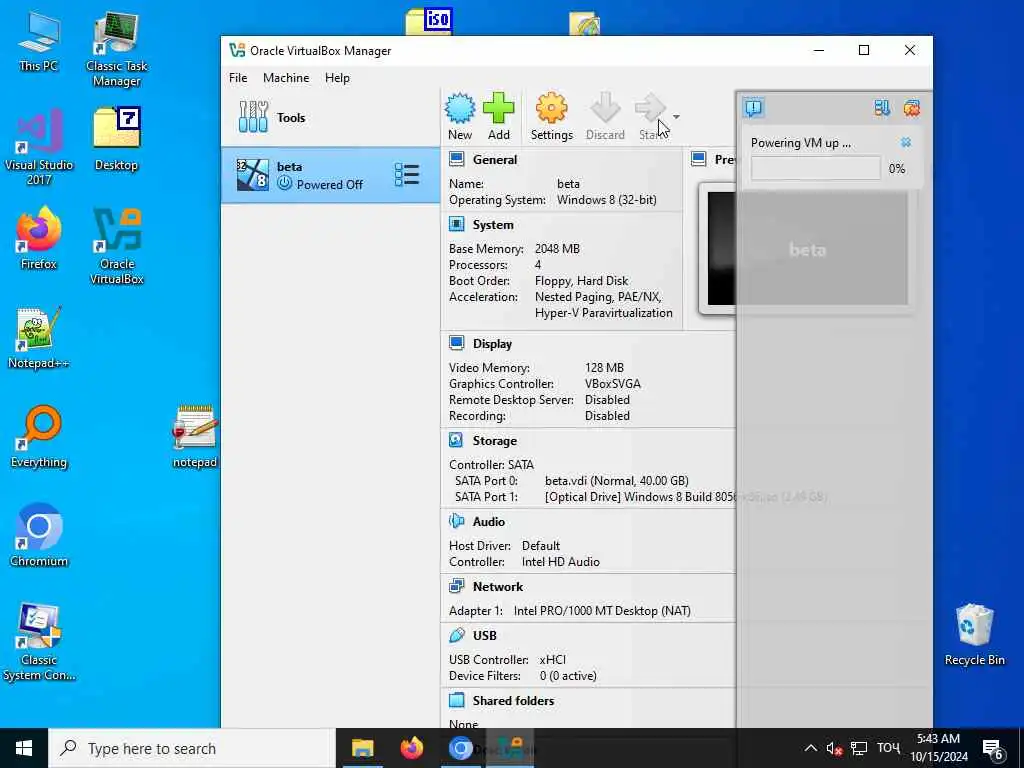
Task: Select the beta virtual machine entry
Action: pyautogui.click(x=330, y=175)
